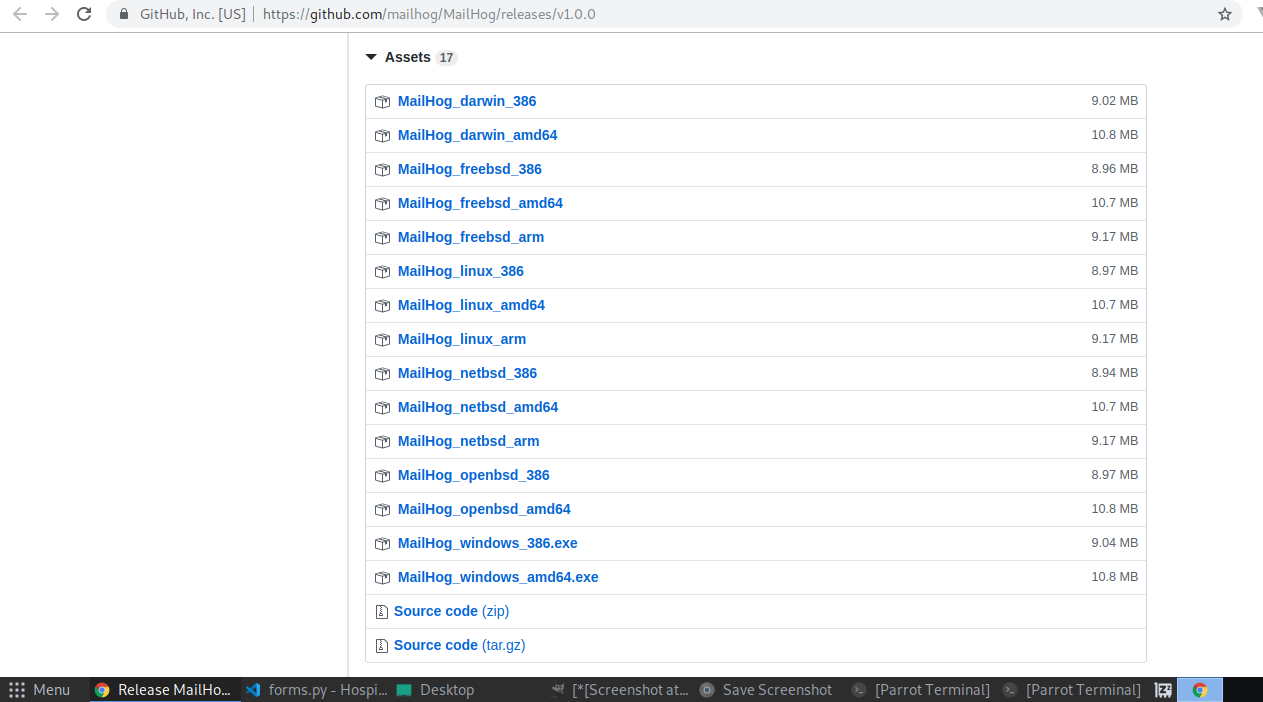This screenshot has height=702, width=1263.
Task: Switch to Screenshot editor taskbar window
Action: point(621,690)
